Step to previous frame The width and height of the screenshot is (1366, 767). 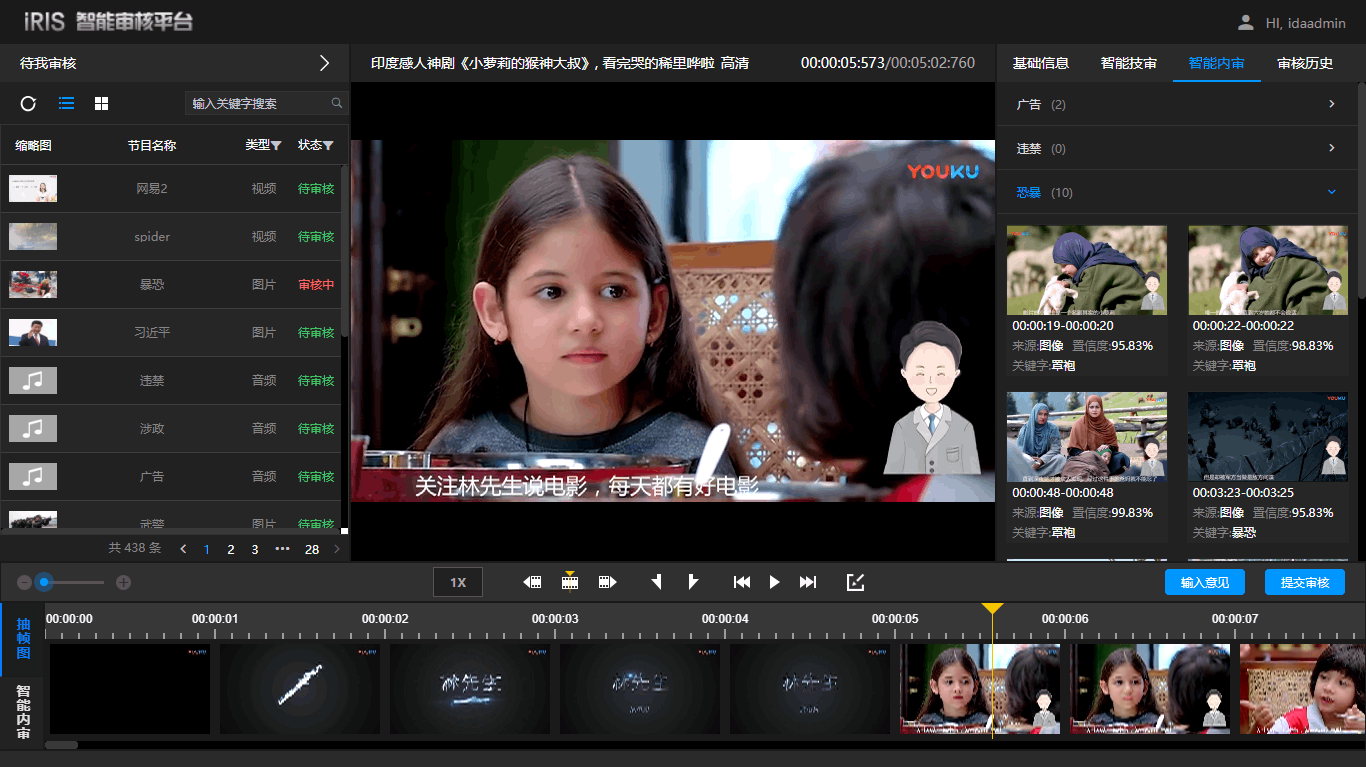532,582
